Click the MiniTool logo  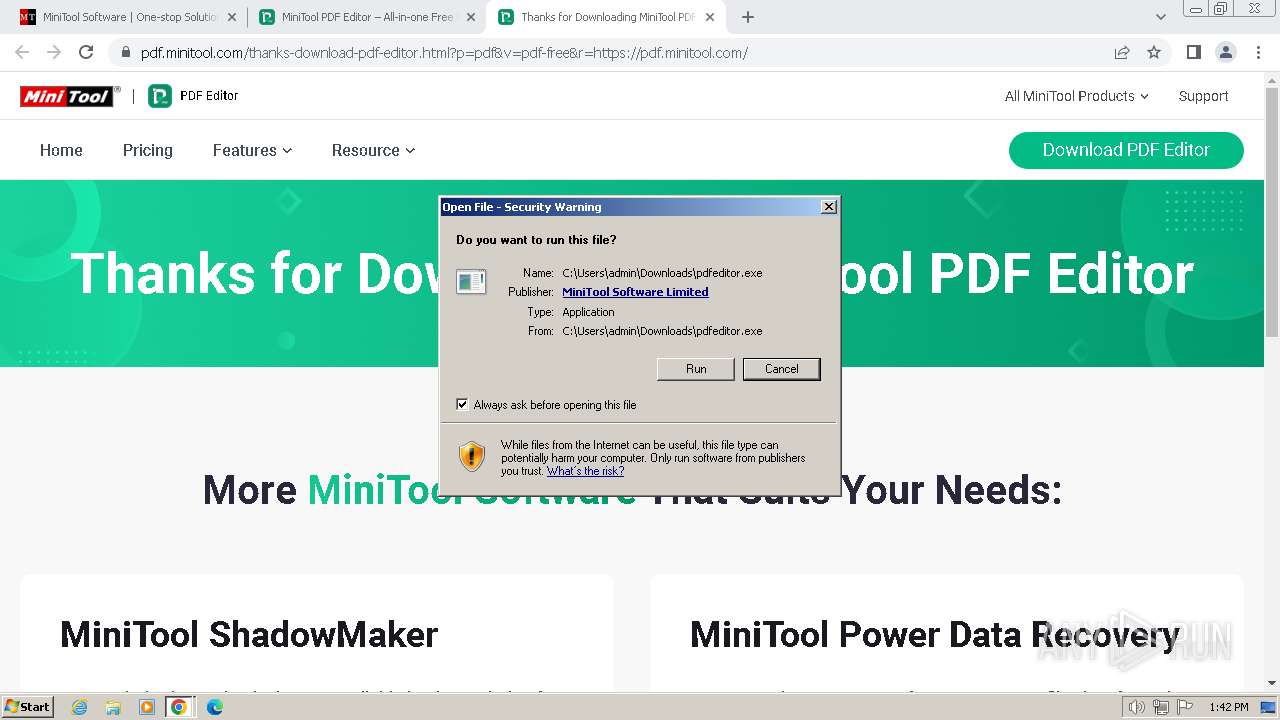pos(68,96)
